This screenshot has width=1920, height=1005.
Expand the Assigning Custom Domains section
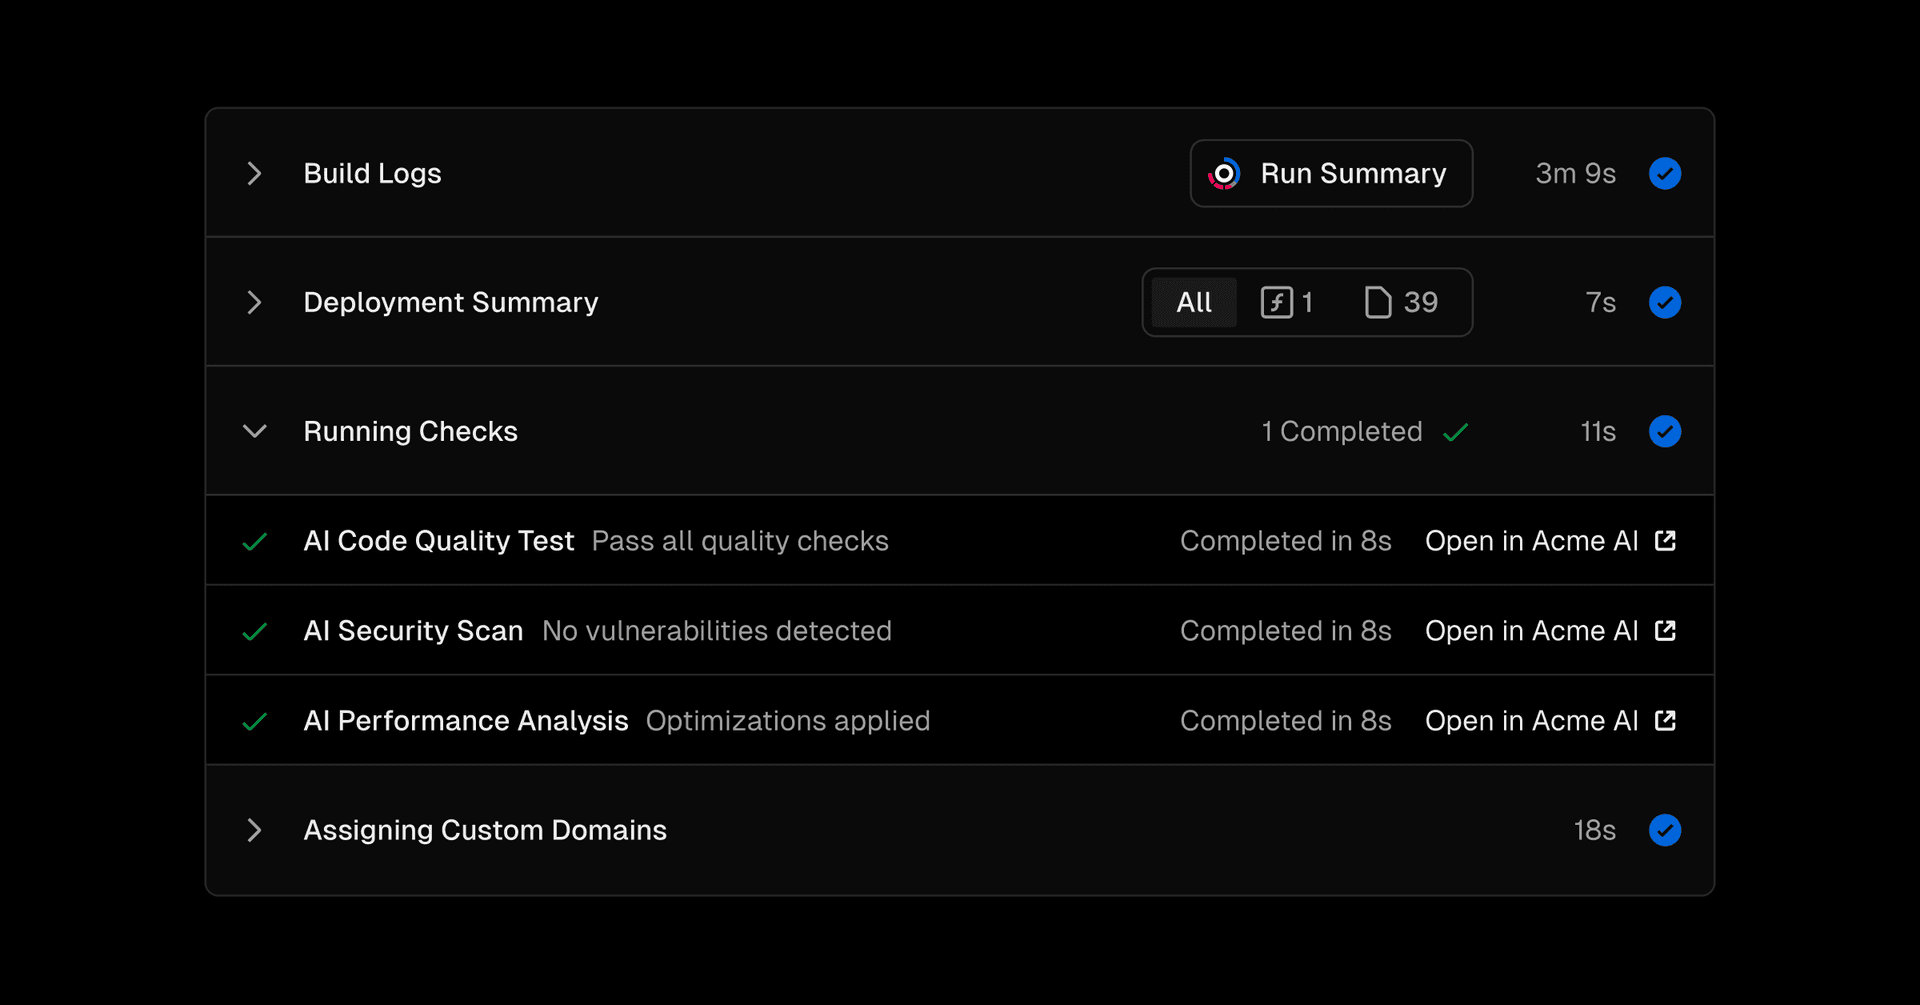pos(255,830)
